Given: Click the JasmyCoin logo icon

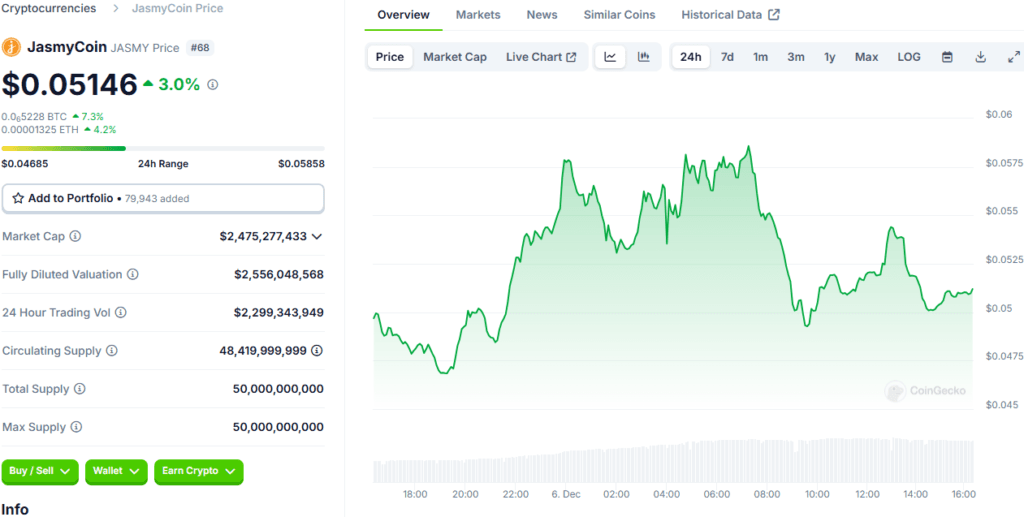Looking at the screenshot, I should (11, 48).
